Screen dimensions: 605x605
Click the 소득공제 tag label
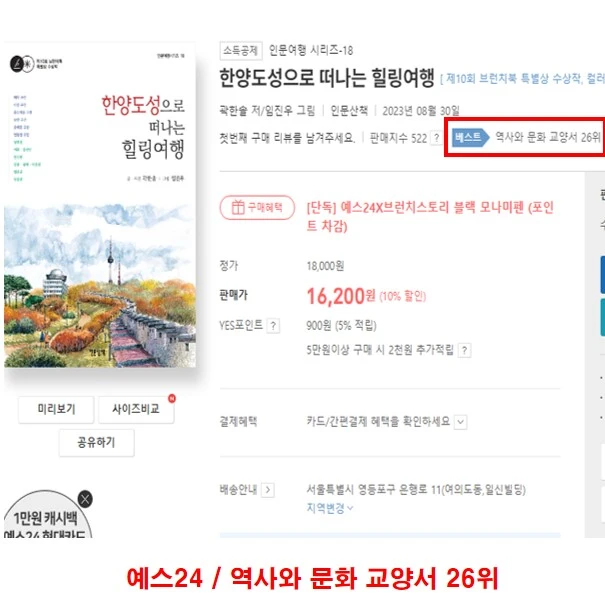(241, 51)
